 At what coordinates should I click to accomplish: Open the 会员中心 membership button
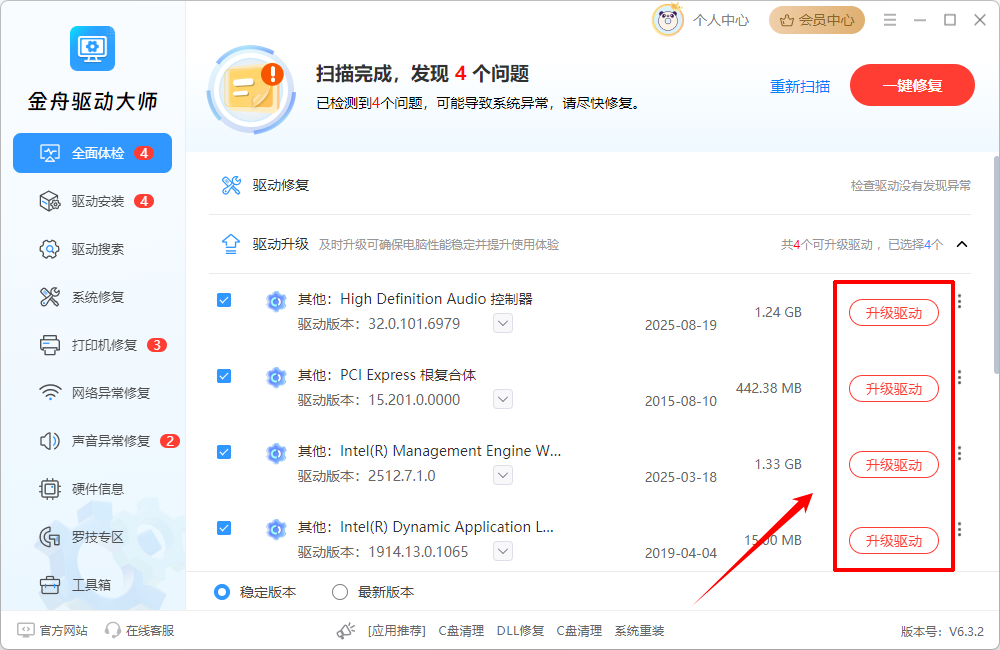click(817, 20)
